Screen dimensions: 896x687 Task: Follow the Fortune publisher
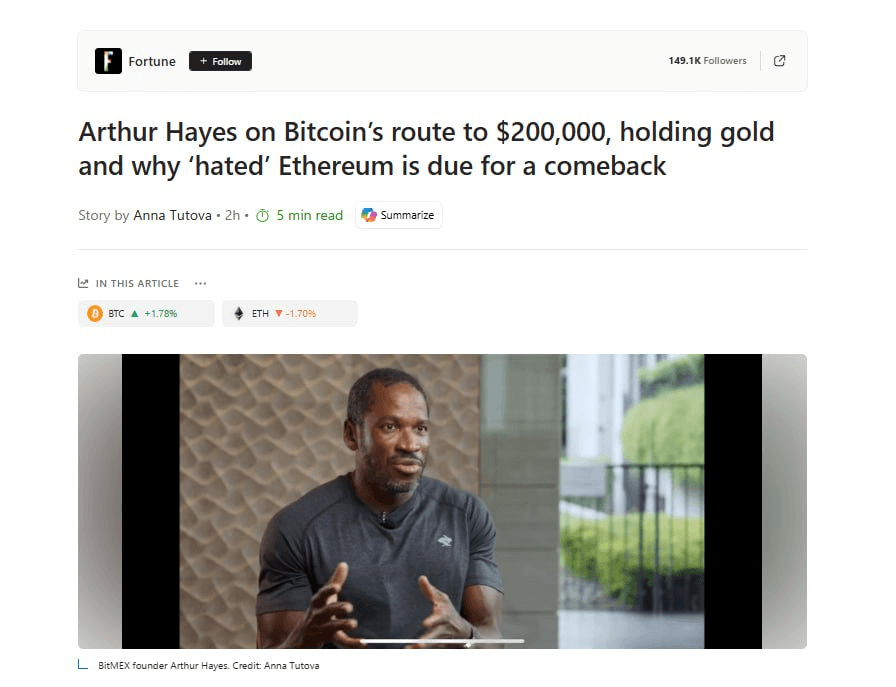(221, 61)
